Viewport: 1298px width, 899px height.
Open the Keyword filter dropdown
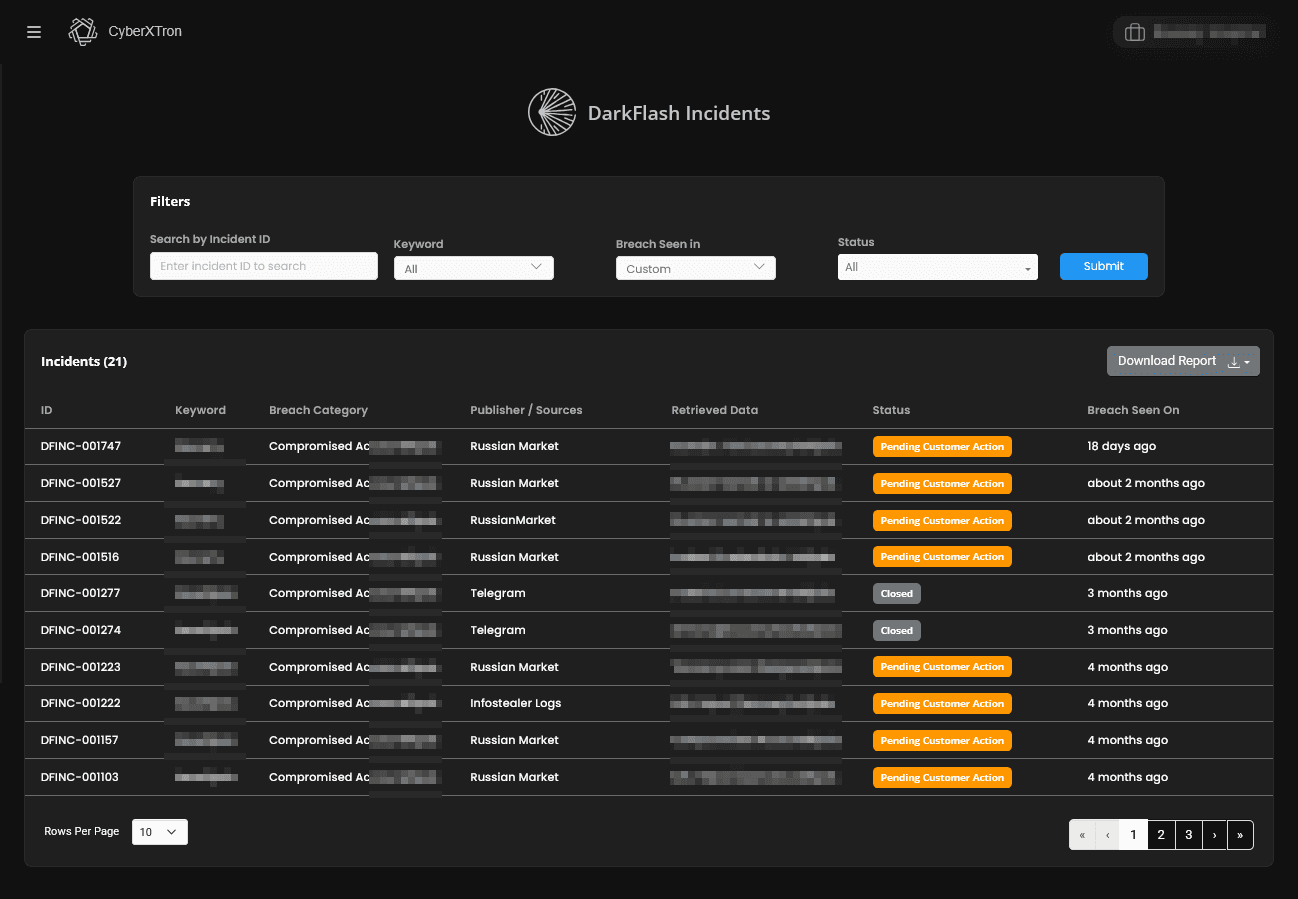click(x=473, y=267)
